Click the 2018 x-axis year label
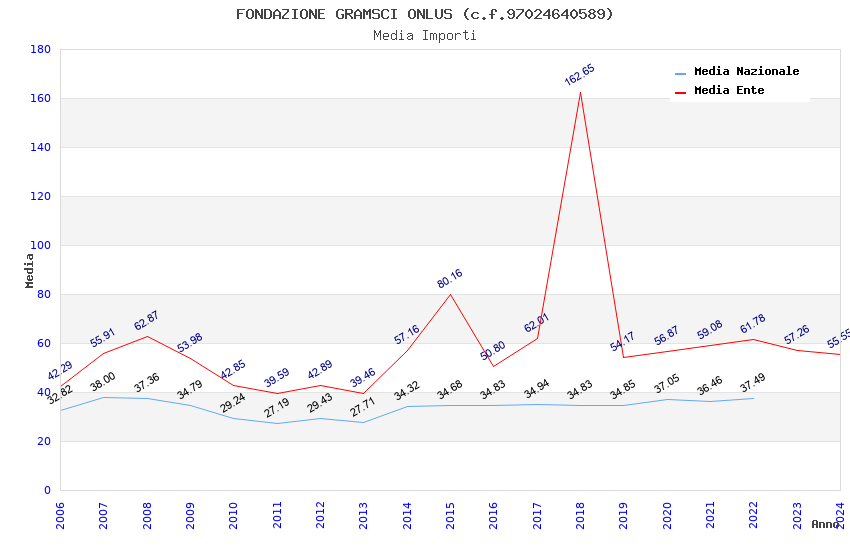The image size is (850, 550). 580,515
